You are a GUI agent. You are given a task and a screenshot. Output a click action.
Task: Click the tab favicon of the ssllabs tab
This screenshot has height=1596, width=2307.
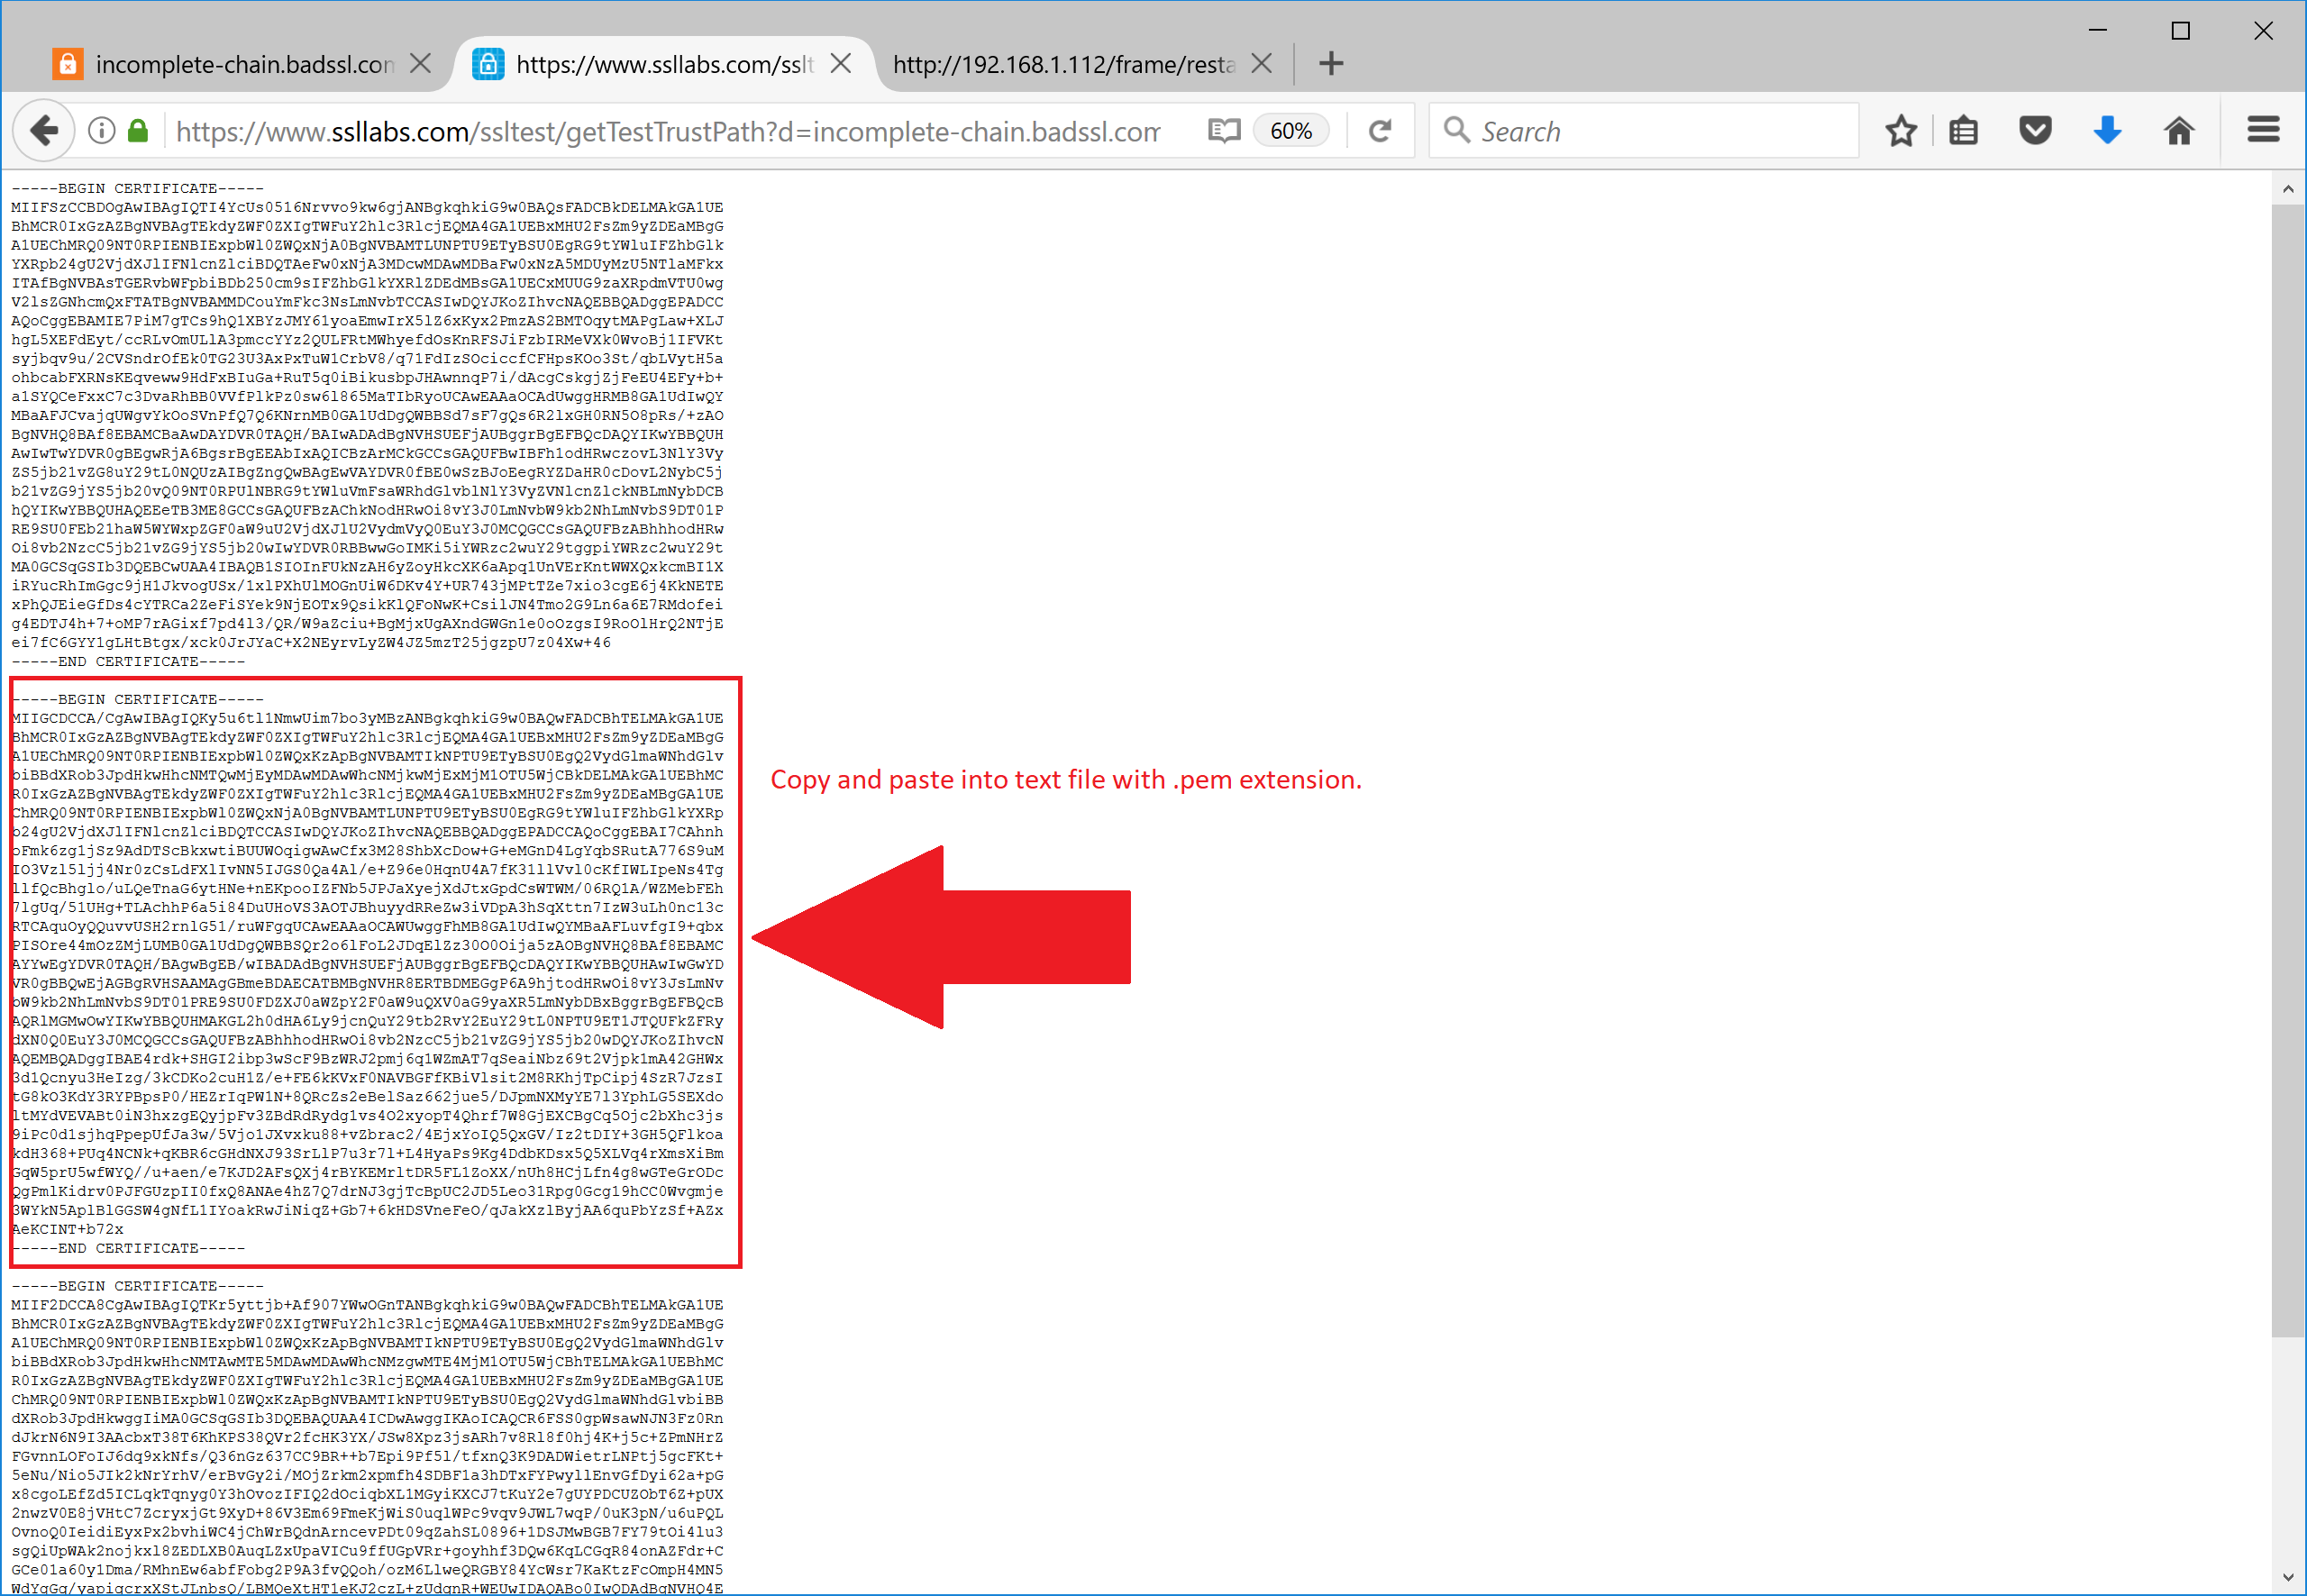(x=488, y=64)
